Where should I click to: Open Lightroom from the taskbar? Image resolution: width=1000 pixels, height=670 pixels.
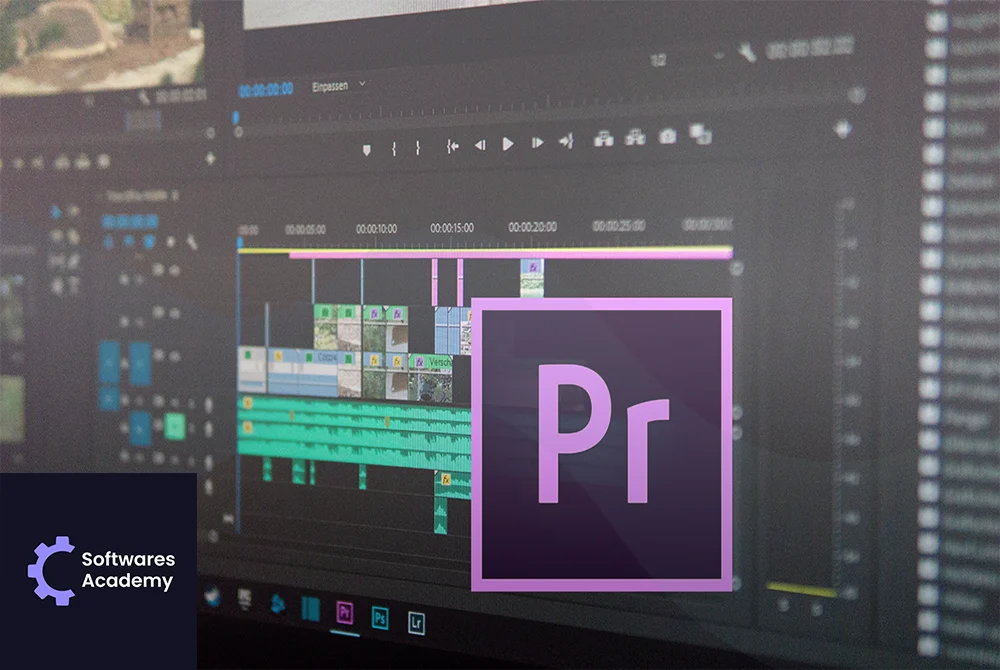click(x=416, y=622)
